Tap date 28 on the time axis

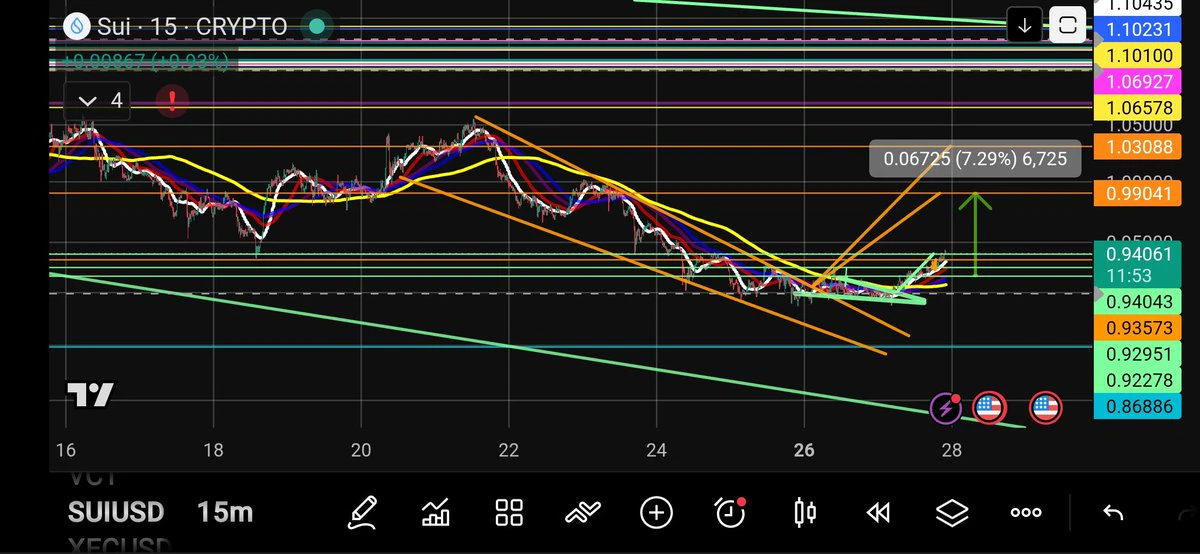[951, 450]
